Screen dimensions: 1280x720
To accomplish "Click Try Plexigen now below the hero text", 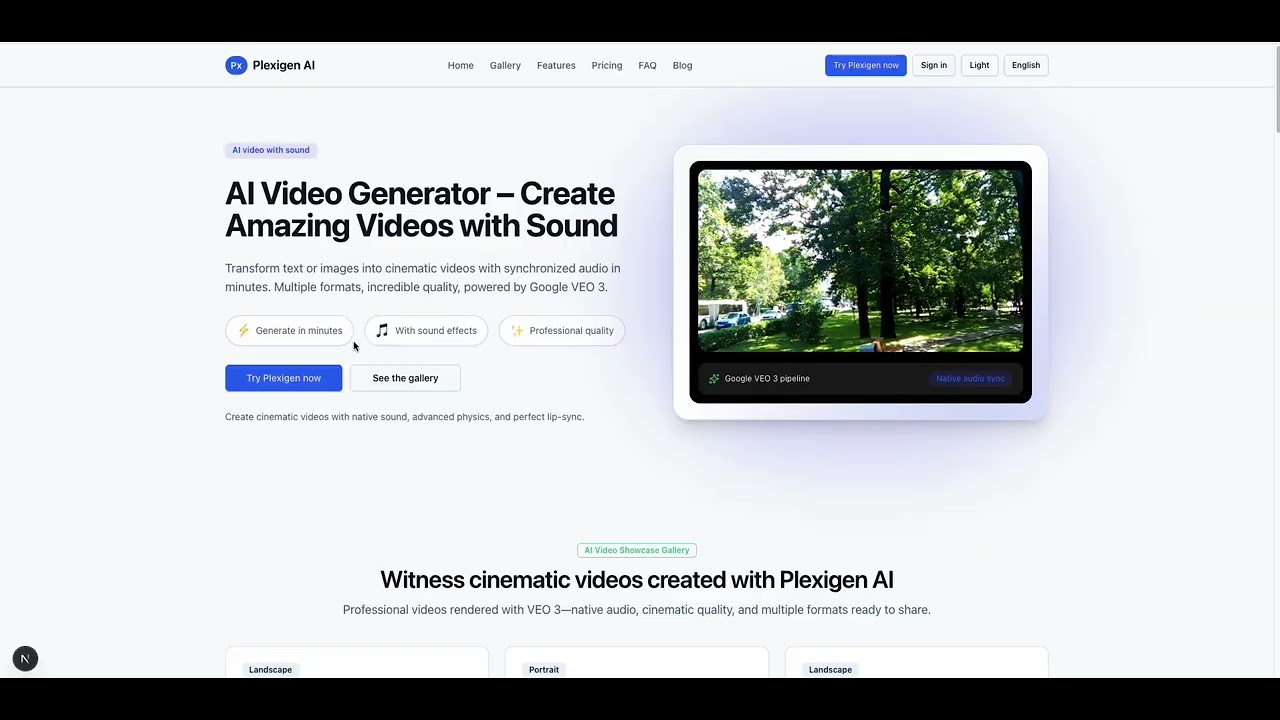I will coord(284,378).
